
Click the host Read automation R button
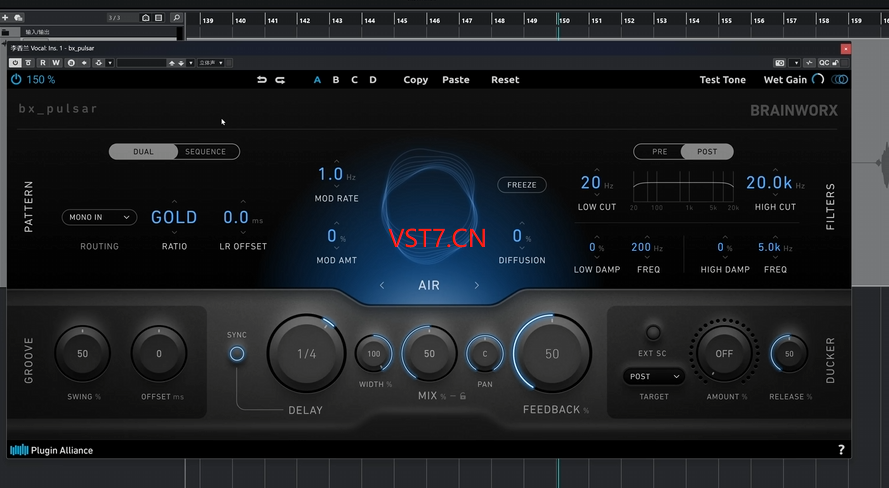coord(43,63)
